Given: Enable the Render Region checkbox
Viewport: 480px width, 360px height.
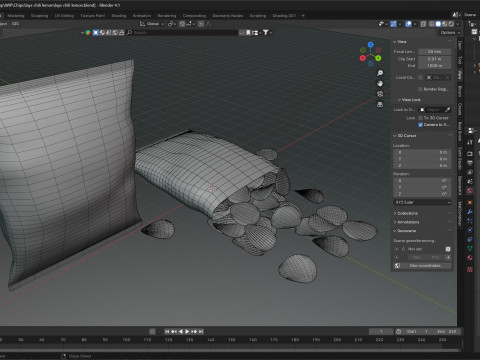Looking at the screenshot, I should (420, 89).
